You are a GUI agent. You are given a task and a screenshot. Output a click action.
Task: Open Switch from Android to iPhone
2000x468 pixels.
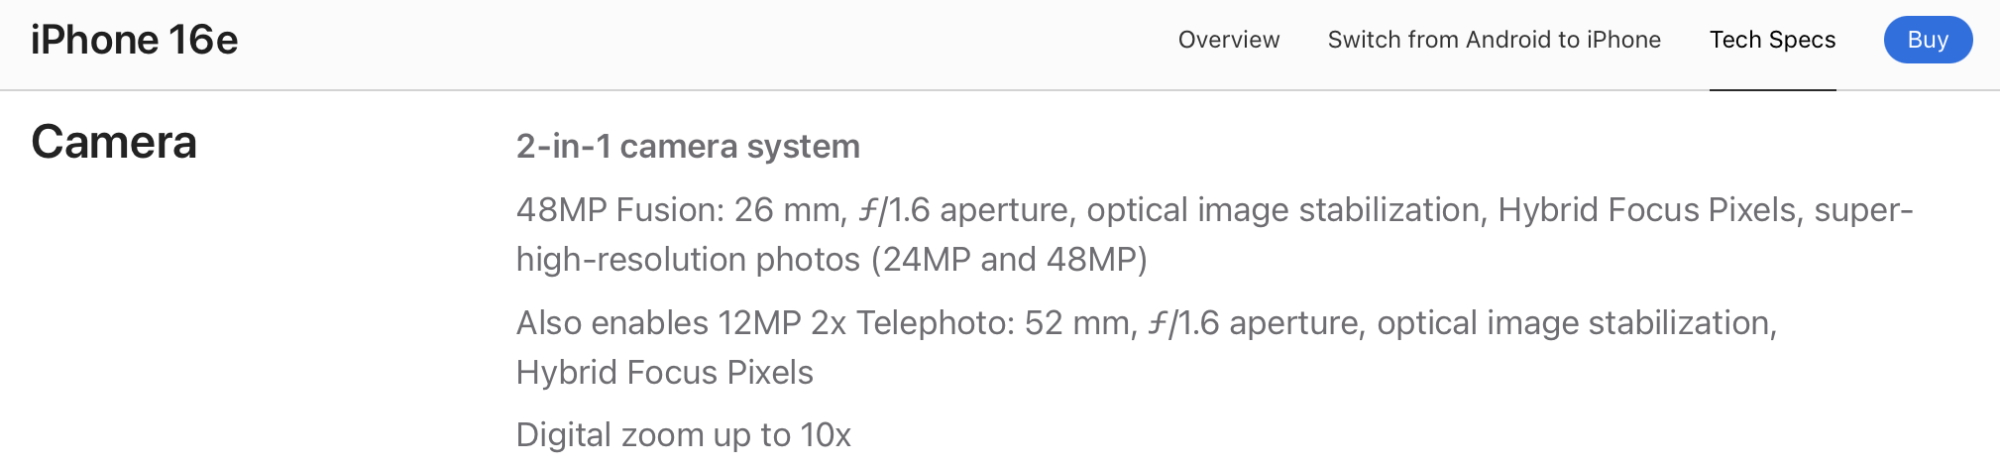[1494, 40]
